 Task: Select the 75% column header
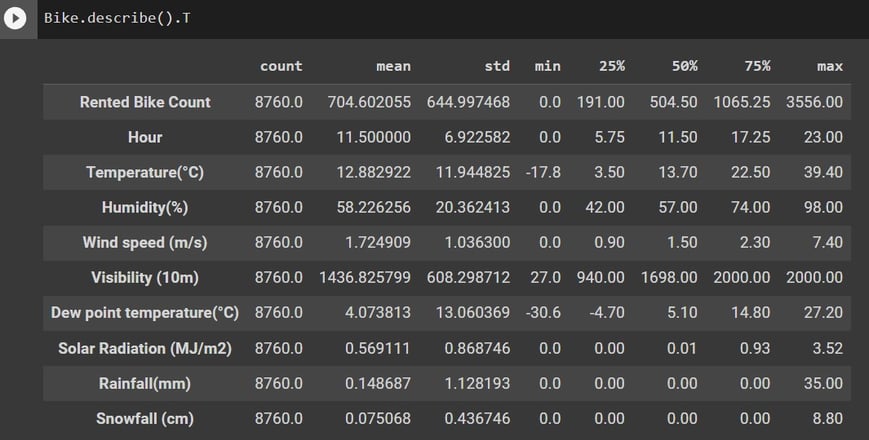[757, 66]
